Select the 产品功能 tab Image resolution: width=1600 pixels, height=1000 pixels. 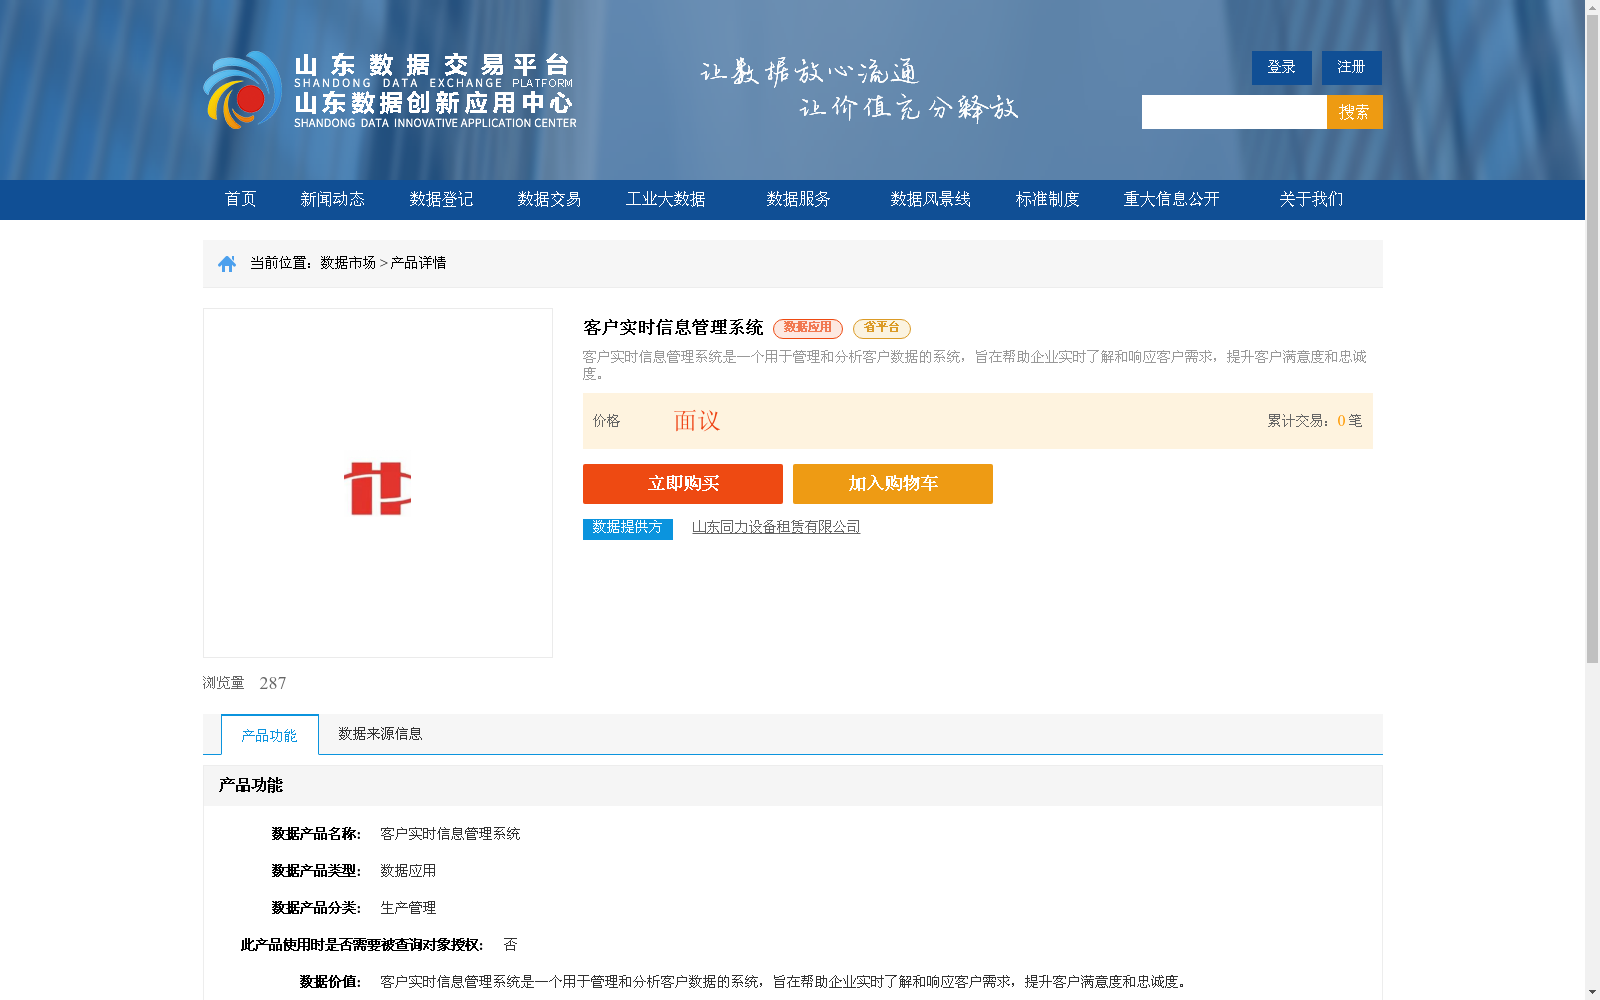(270, 735)
